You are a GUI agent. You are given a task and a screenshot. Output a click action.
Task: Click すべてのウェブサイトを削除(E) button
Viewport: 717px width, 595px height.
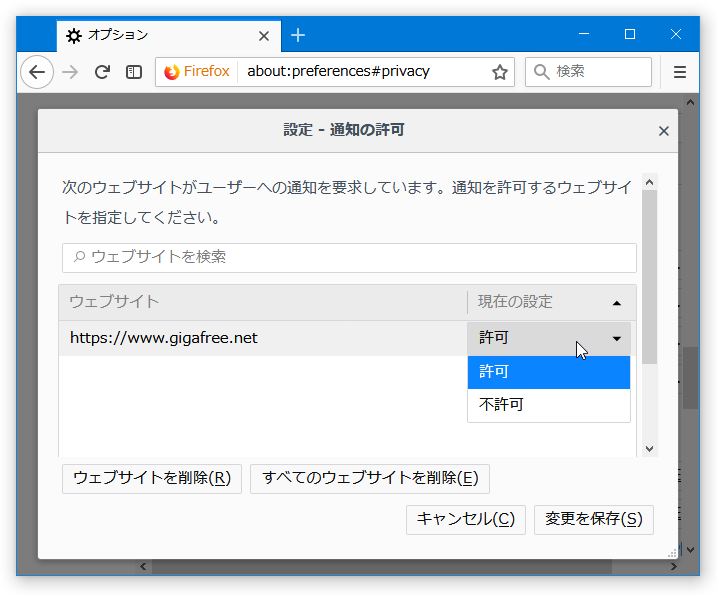click(x=370, y=479)
